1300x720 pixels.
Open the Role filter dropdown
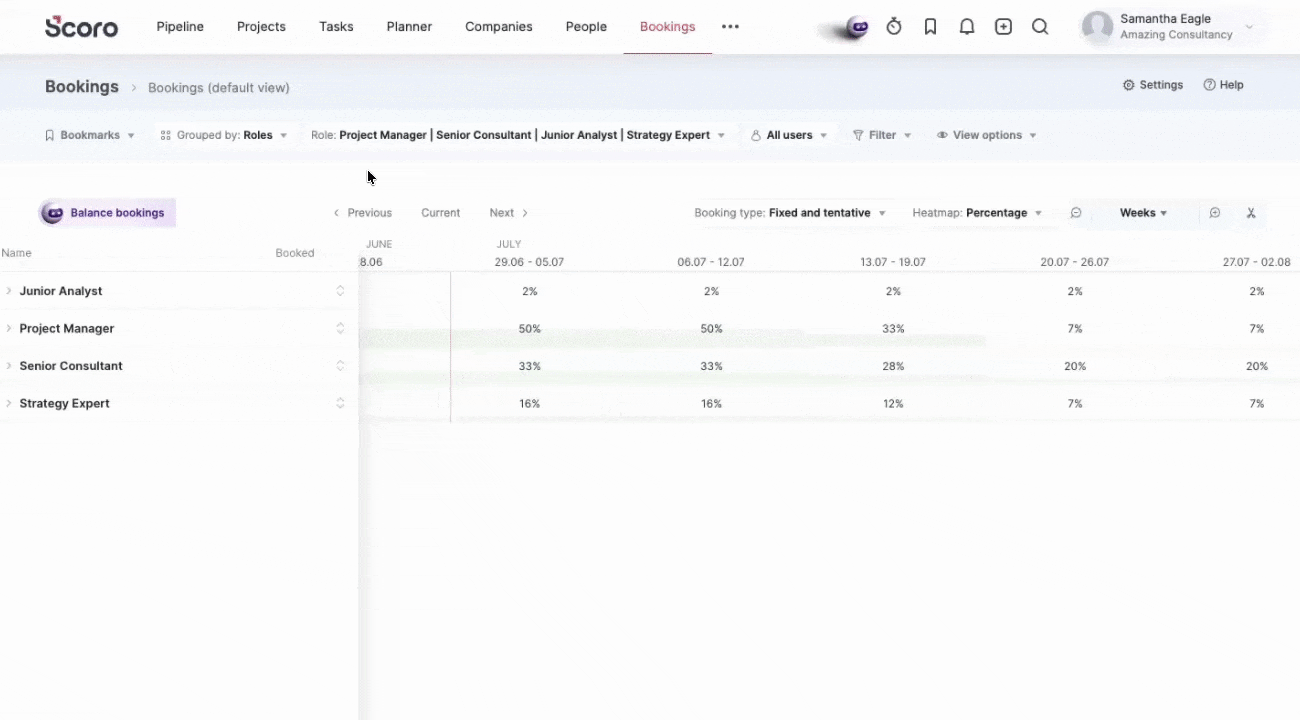click(x=518, y=135)
